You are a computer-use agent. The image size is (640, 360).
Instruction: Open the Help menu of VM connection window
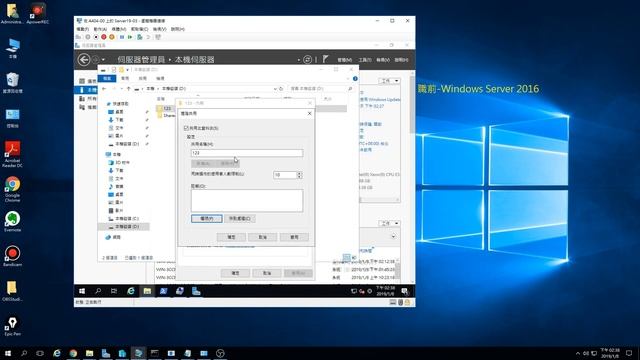[x=178, y=29]
